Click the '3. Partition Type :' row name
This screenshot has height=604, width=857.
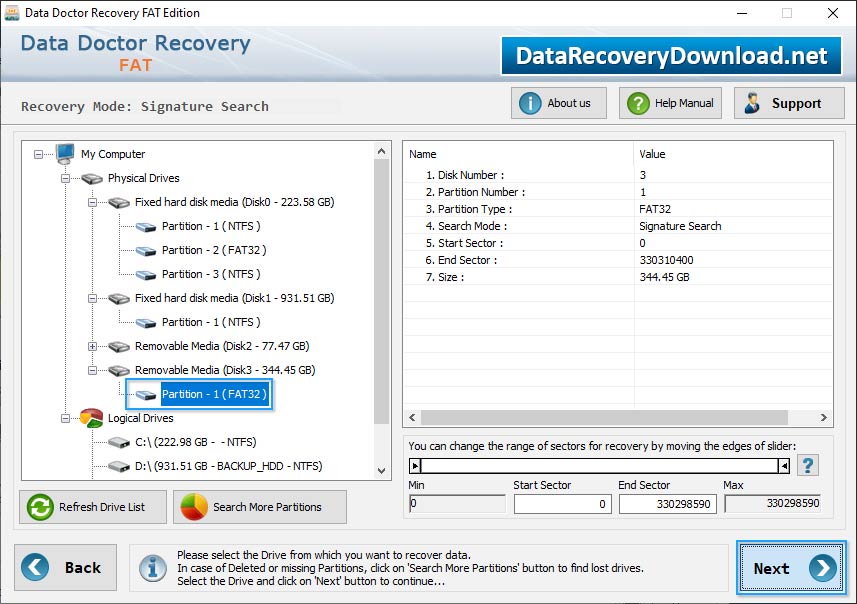click(x=469, y=209)
